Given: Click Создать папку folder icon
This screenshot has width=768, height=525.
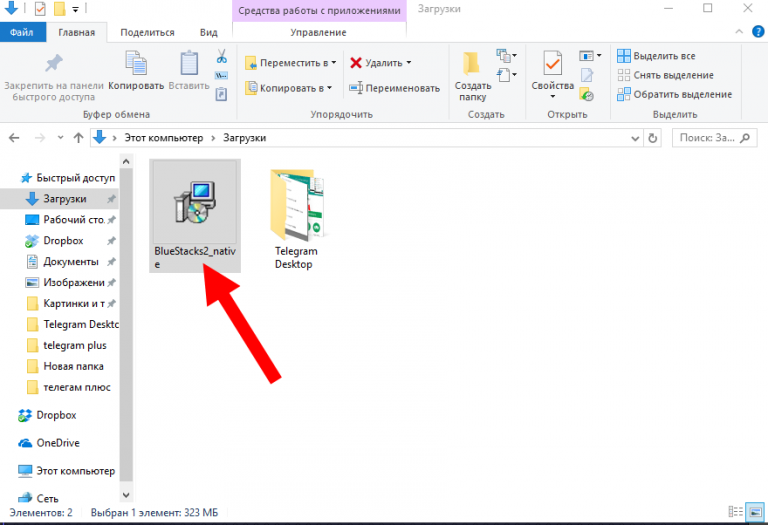Looking at the screenshot, I should click(471, 63).
